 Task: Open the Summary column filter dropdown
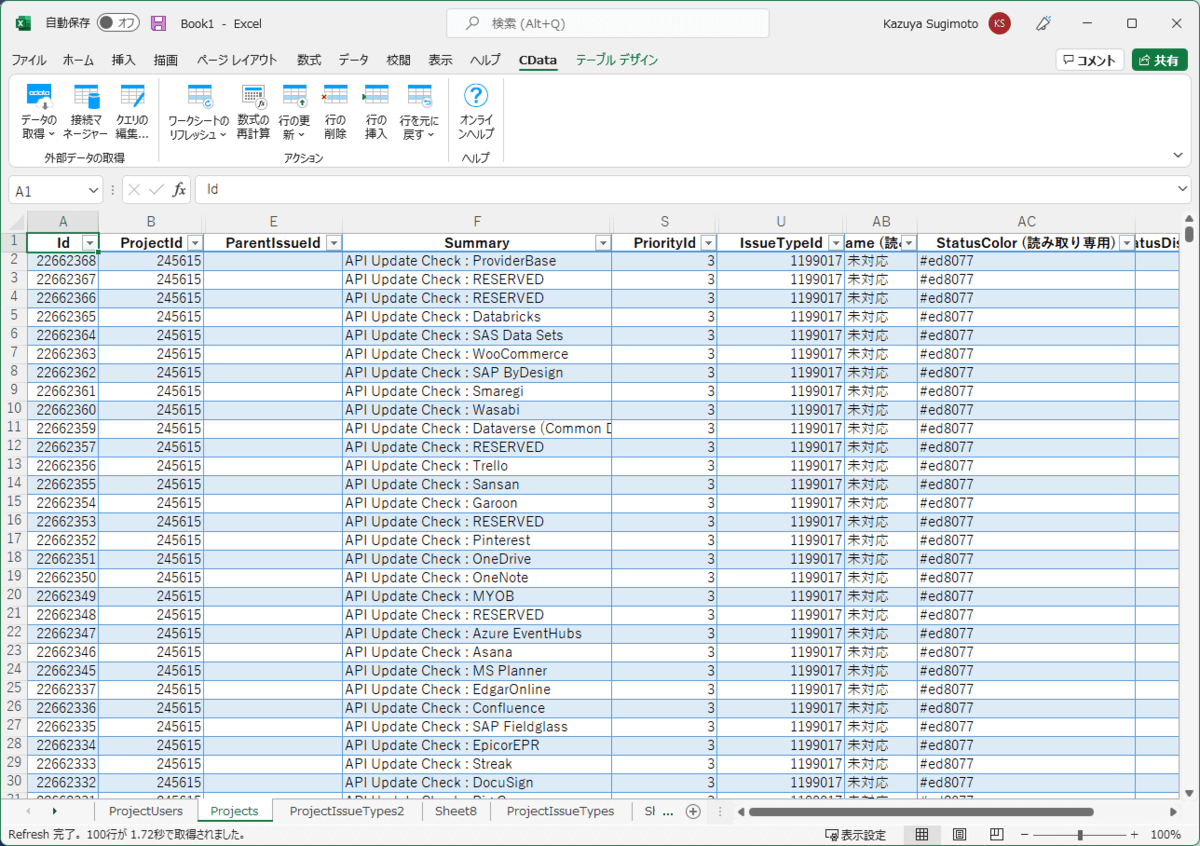tap(603, 243)
